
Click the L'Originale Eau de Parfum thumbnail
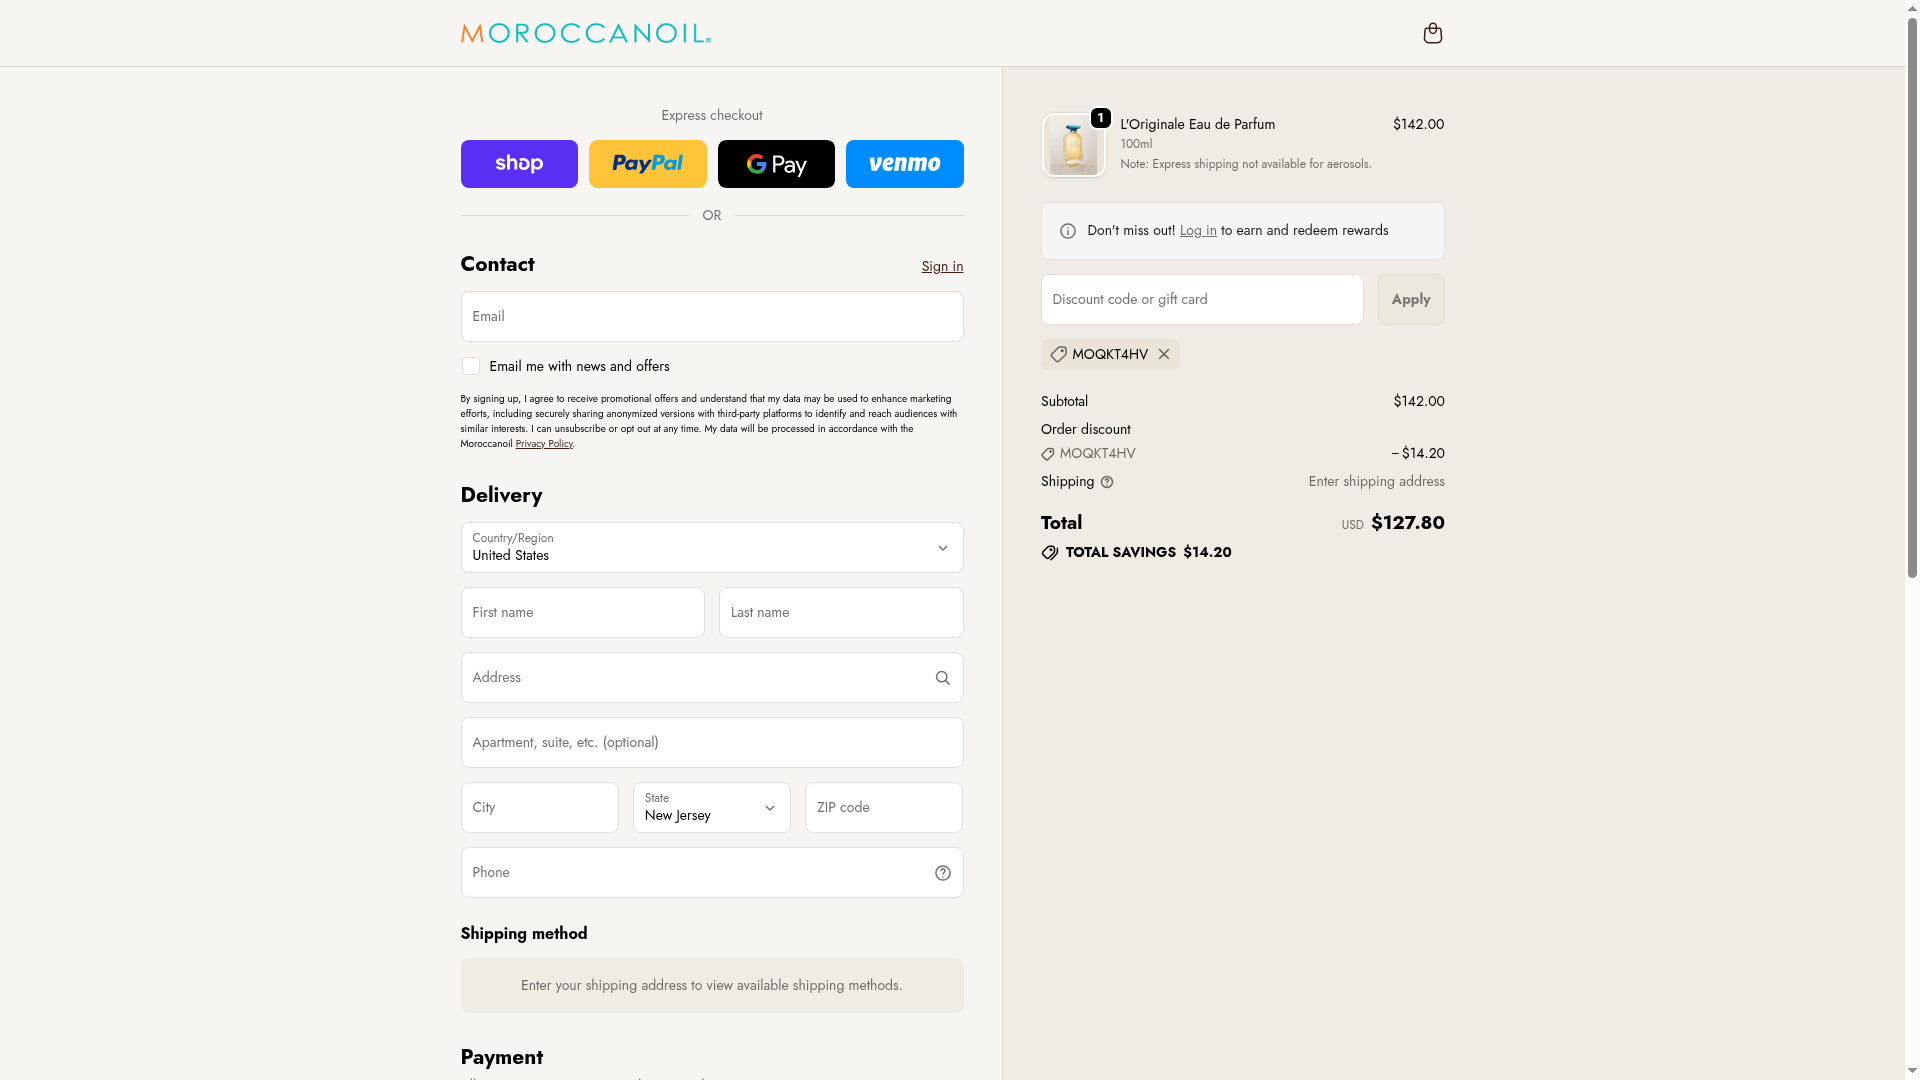pos(1073,146)
